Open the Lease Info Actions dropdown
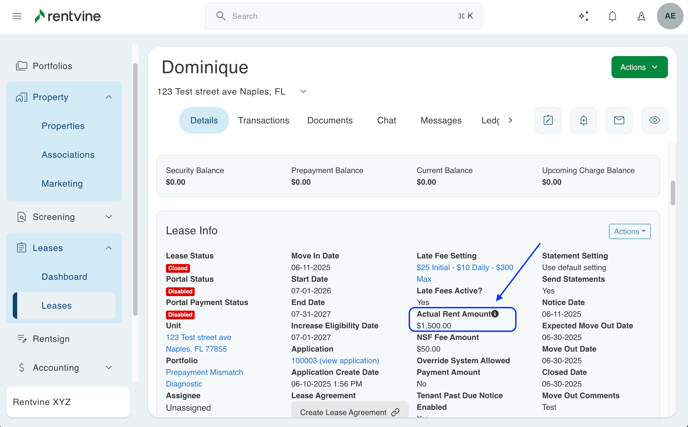 (629, 231)
